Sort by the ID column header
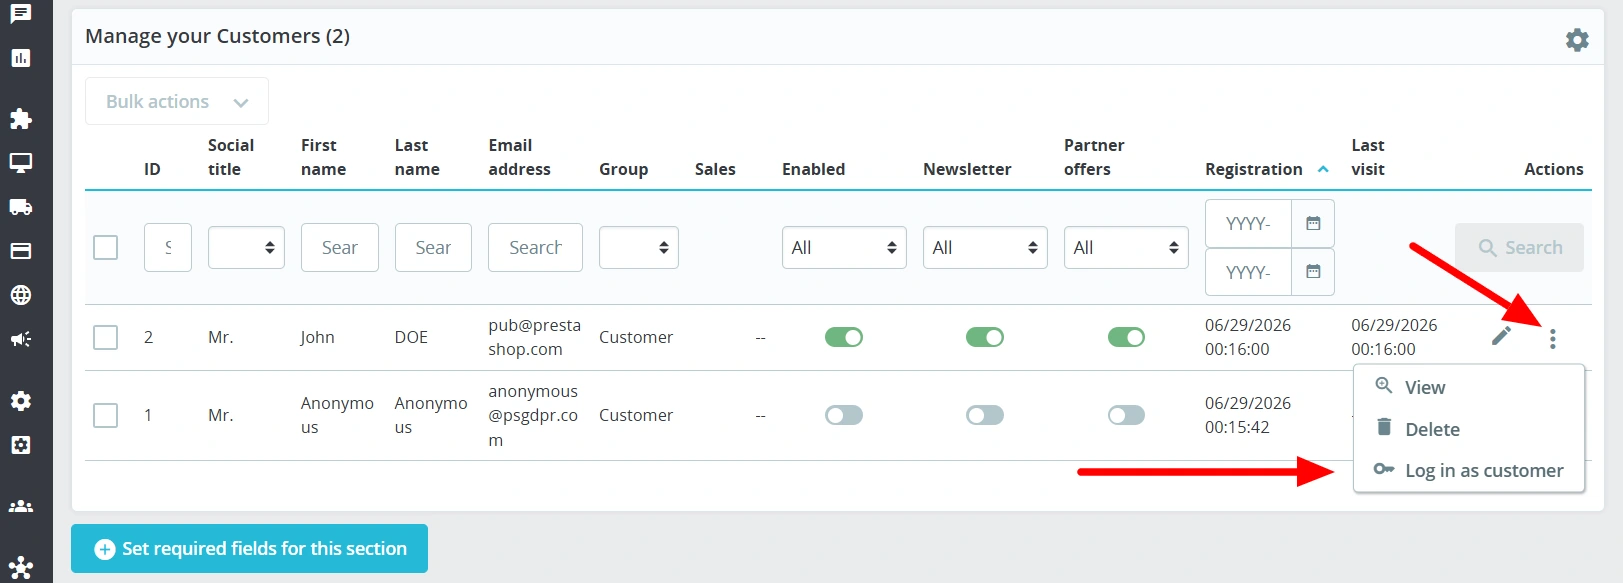The width and height of the screenshot is (1623, 583). [x=152, y=169]
